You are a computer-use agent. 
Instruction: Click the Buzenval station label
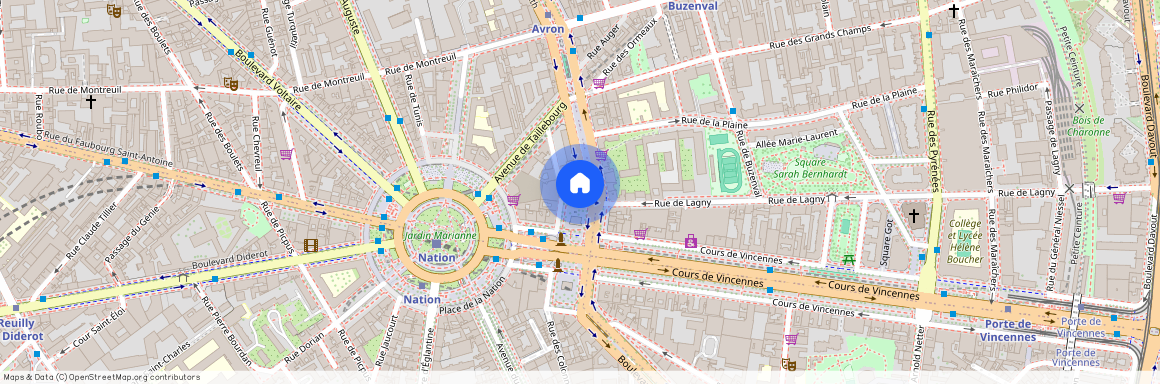[693, 6]
